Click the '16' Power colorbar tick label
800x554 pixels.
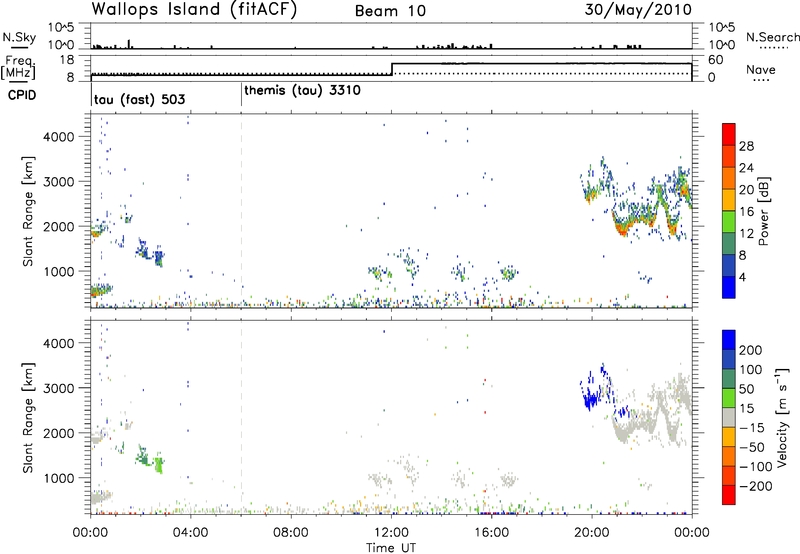[x=746, y=212]
